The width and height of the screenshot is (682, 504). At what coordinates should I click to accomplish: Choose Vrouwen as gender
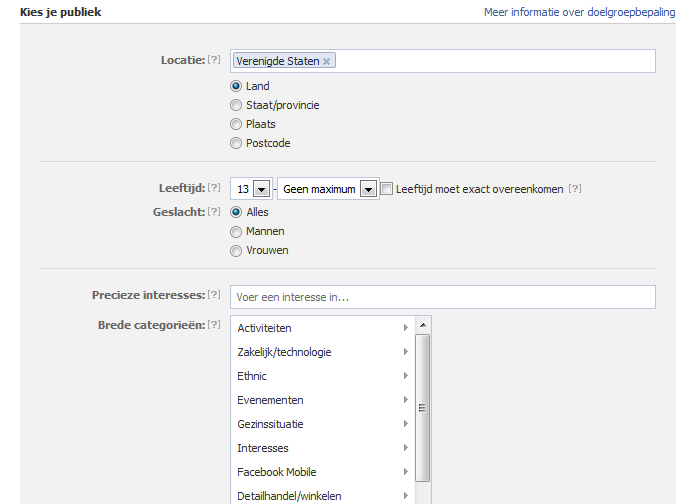point(236,250)
